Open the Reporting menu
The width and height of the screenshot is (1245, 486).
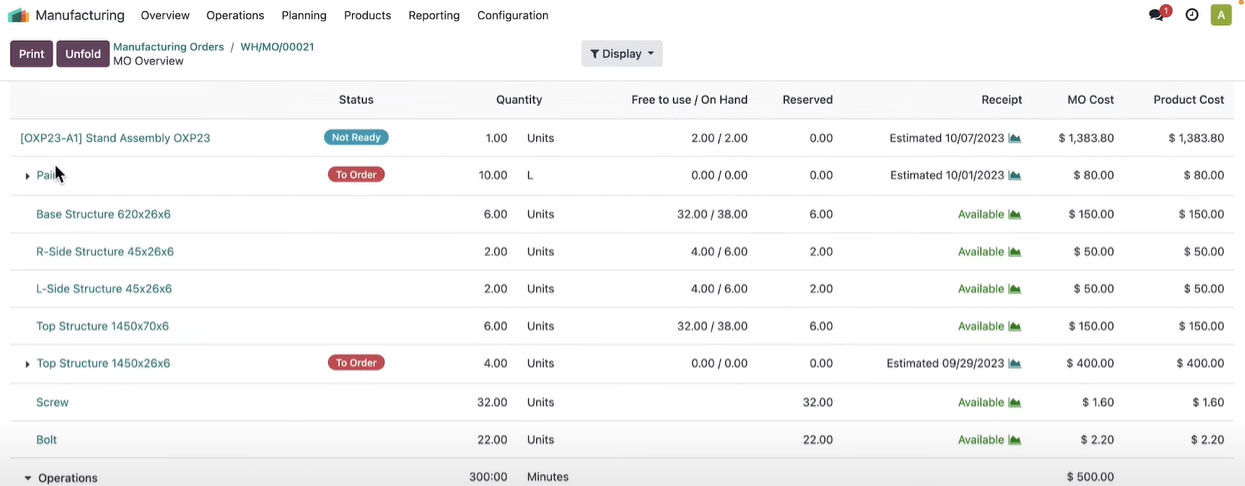coord(434,15)
